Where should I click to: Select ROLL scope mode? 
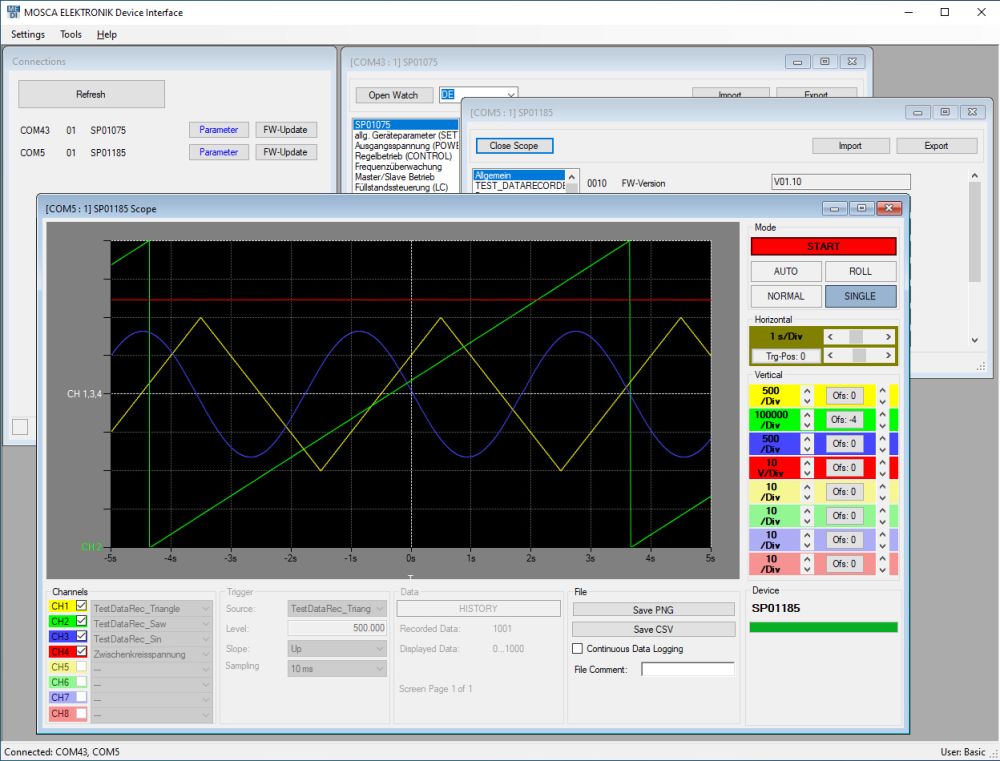point(860,271)
